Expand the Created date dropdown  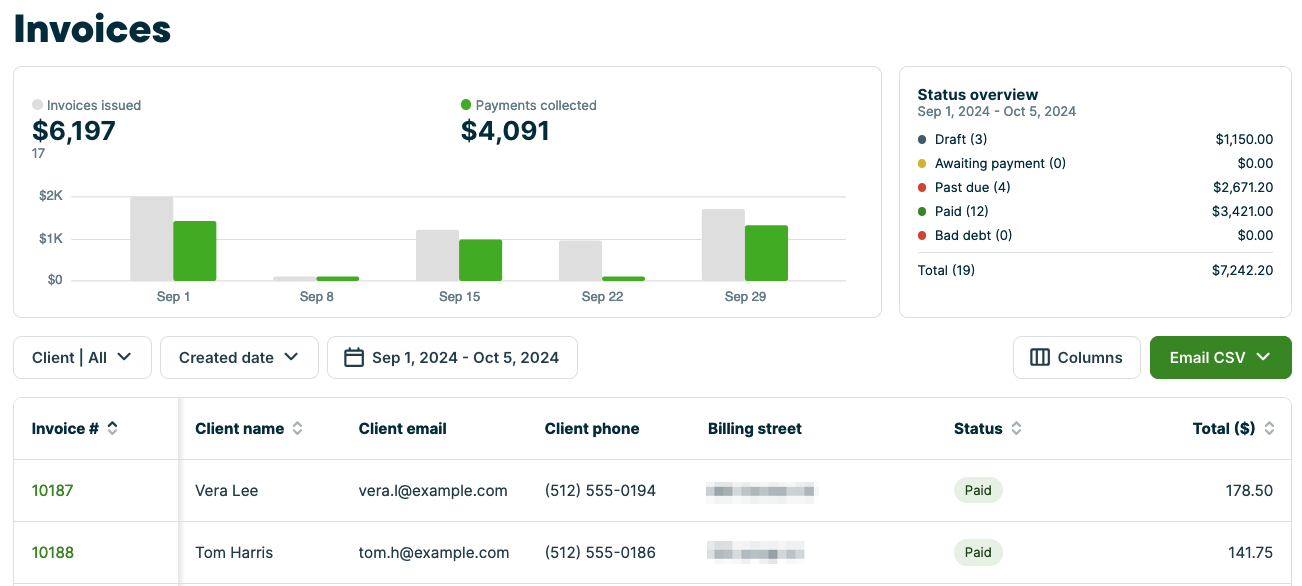click(x=239, y=357)
